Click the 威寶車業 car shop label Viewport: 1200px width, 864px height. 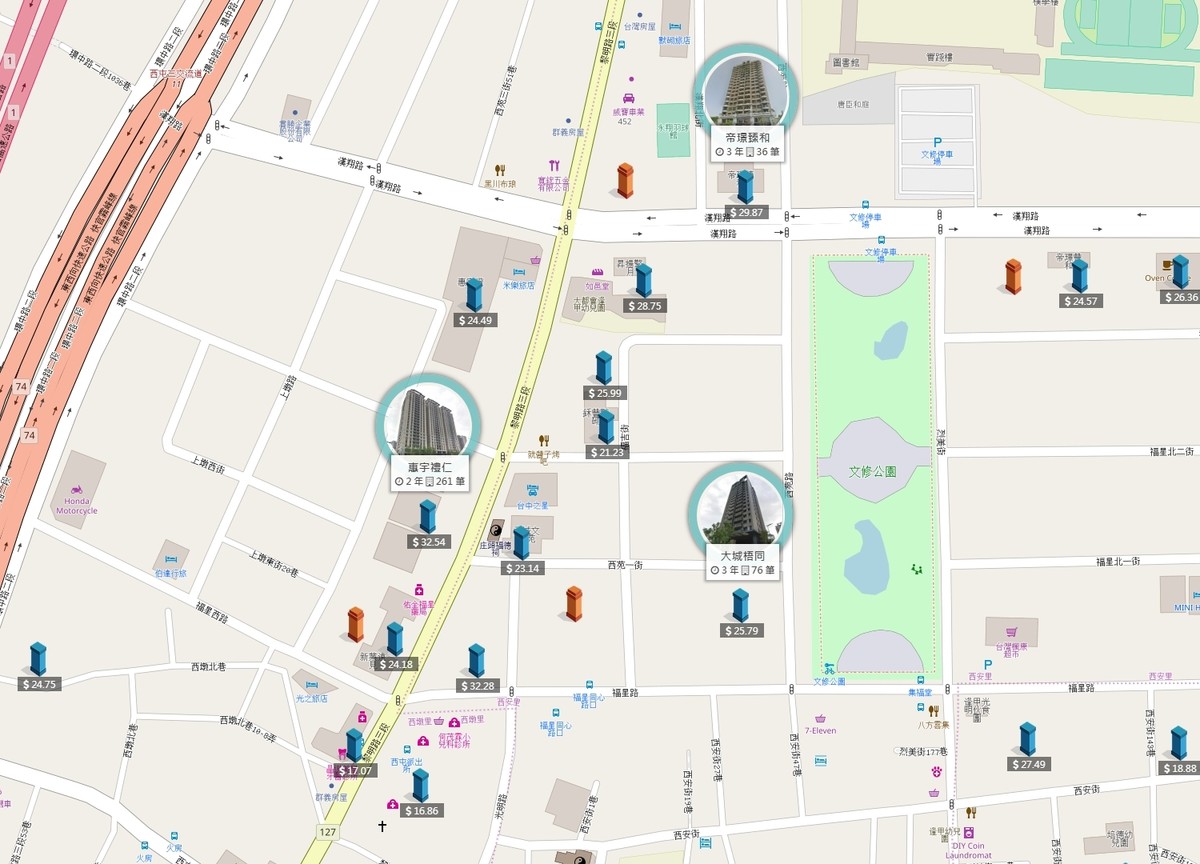(x=627, y=112)
